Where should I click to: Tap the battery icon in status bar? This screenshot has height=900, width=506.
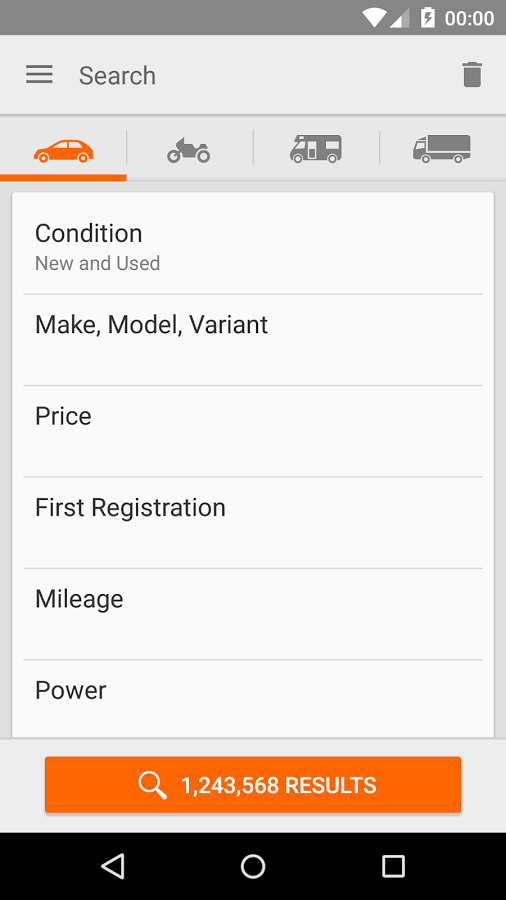click(x=428, y=18)
